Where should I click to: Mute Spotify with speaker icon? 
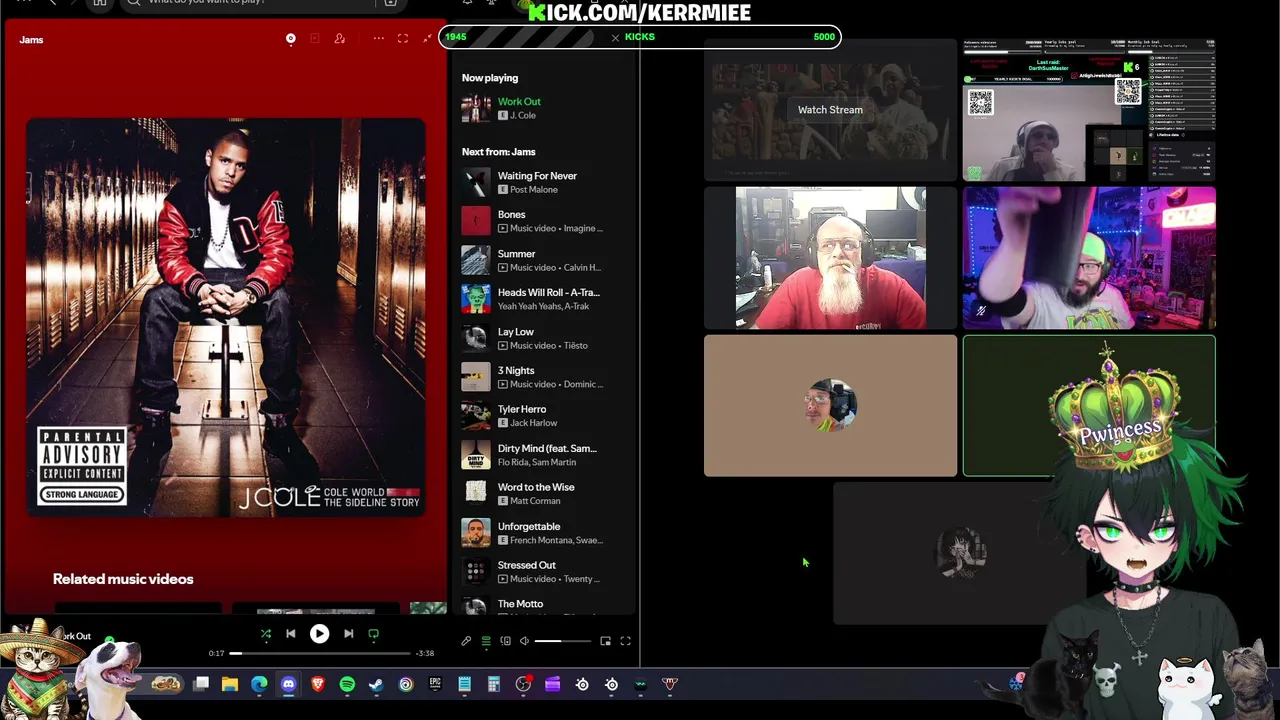point(524,641)
